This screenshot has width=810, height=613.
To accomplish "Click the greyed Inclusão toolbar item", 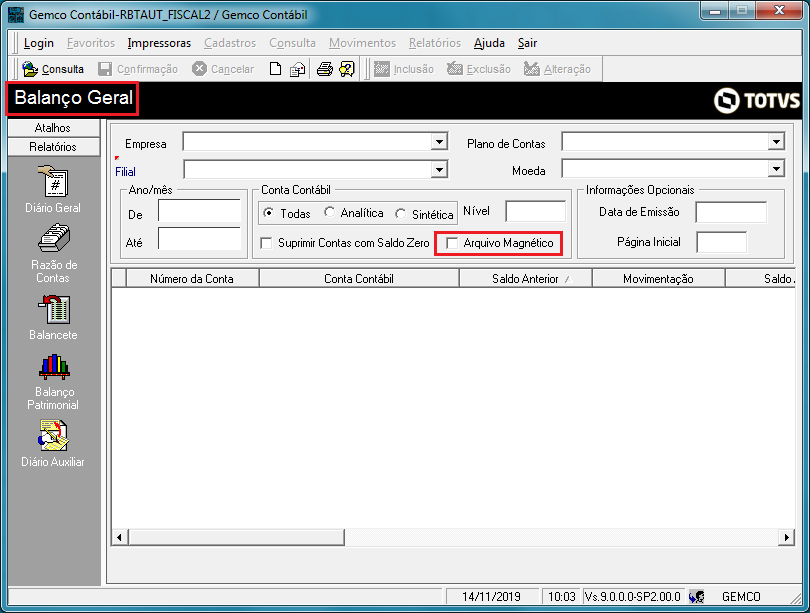I will [x=404, y=69].
